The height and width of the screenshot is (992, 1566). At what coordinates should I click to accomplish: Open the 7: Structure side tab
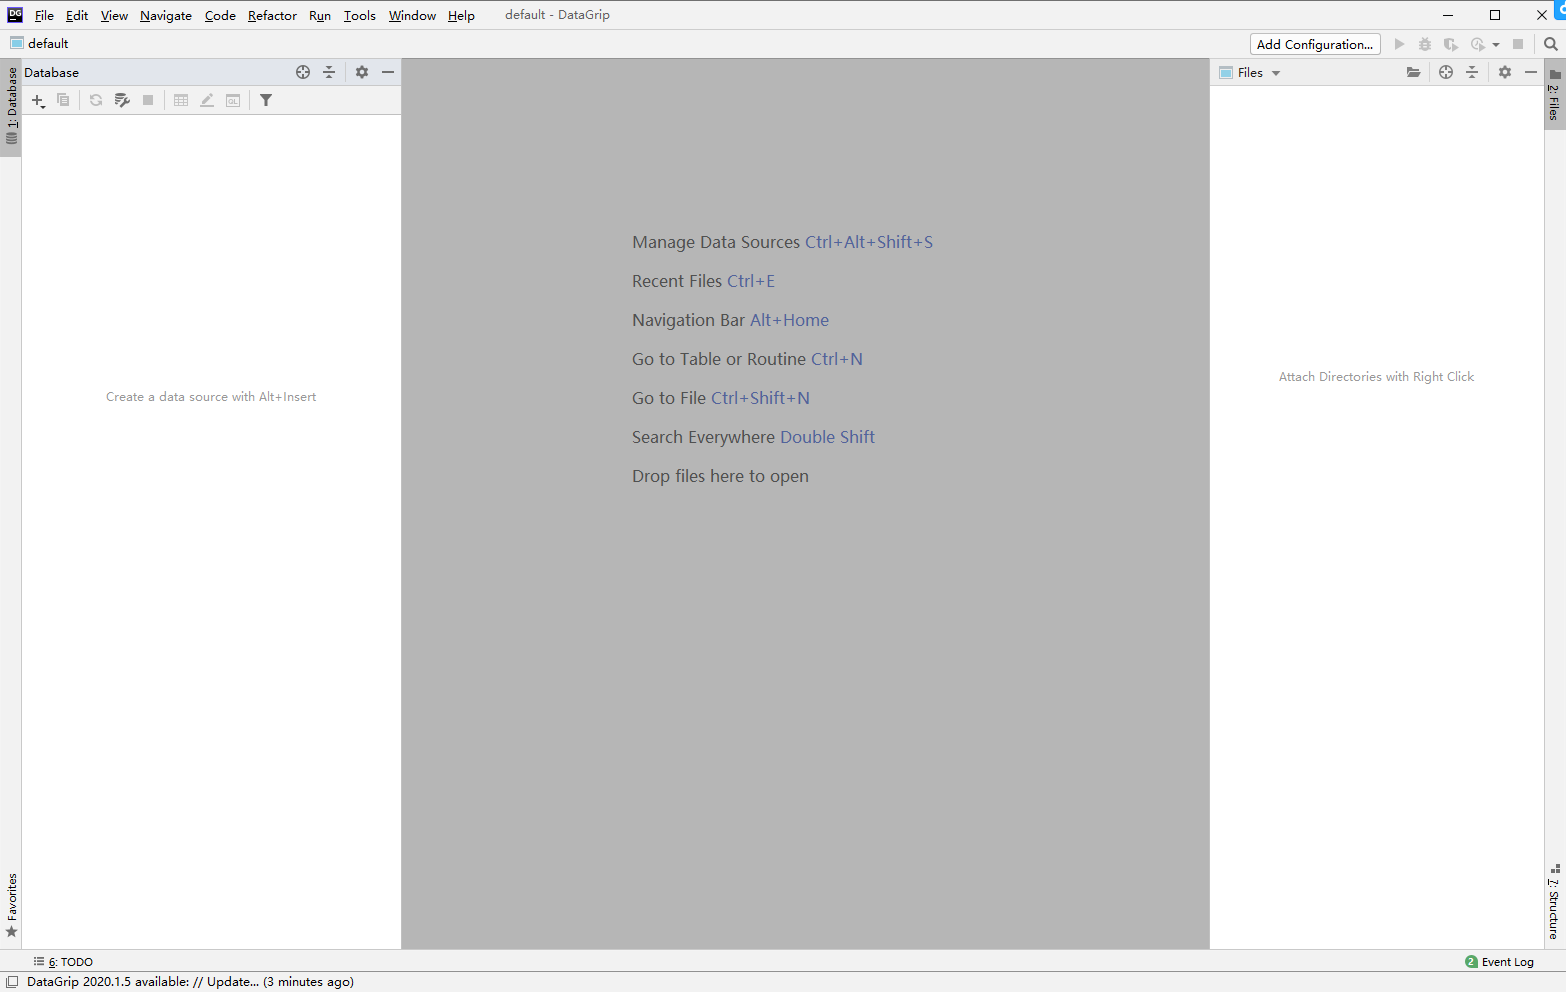point(1555,902)
